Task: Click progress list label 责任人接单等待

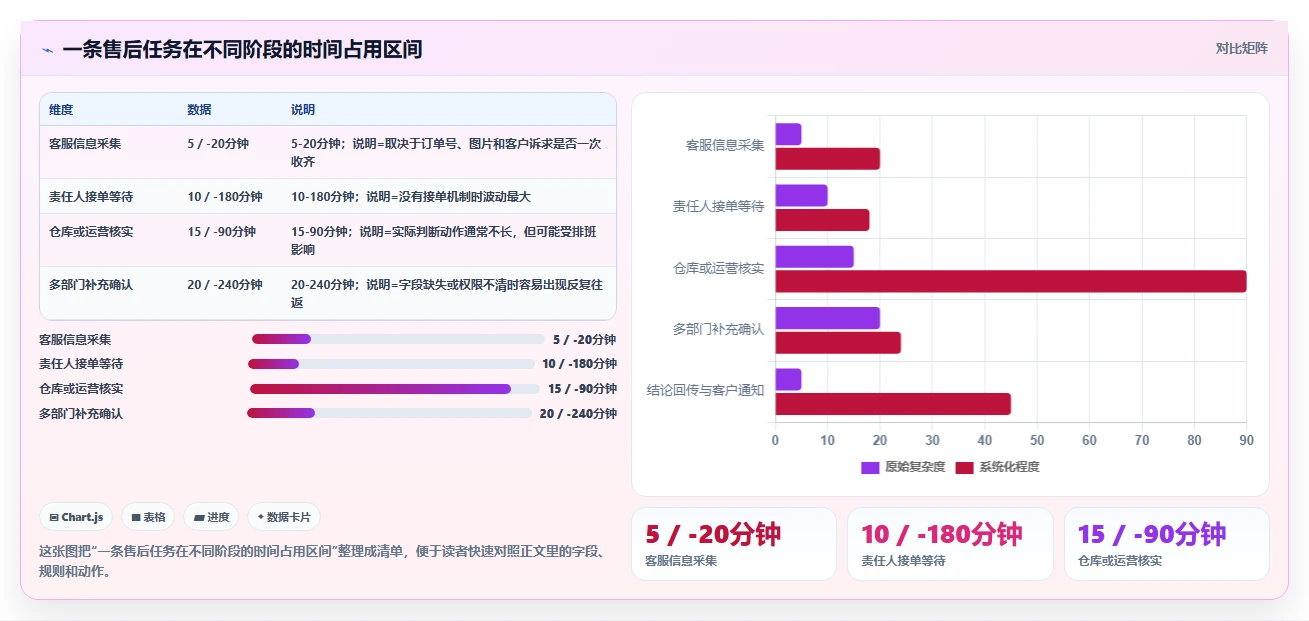Action: pos(81,364)
